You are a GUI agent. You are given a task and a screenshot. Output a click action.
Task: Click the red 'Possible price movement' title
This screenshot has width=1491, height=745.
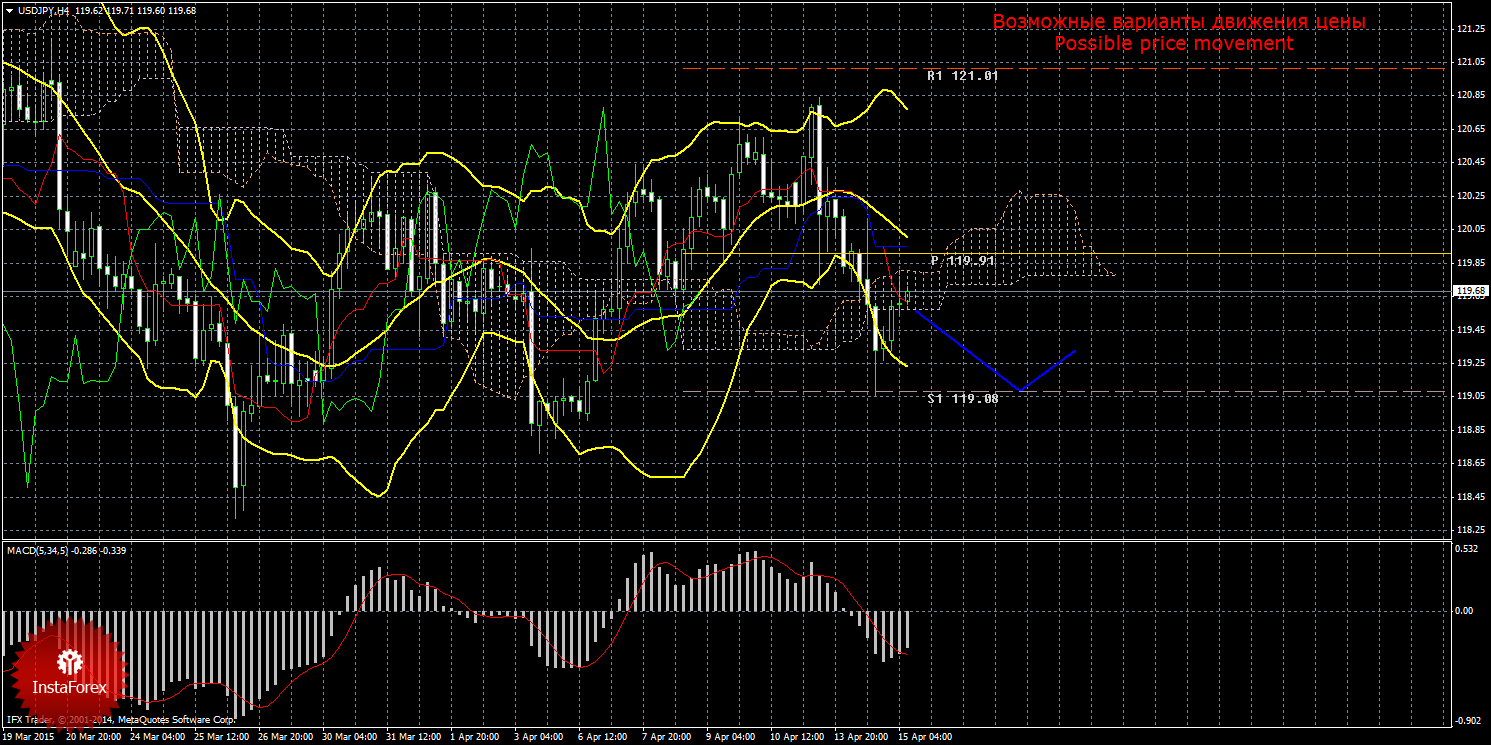pyautogui.click(x=1173, y=44)
